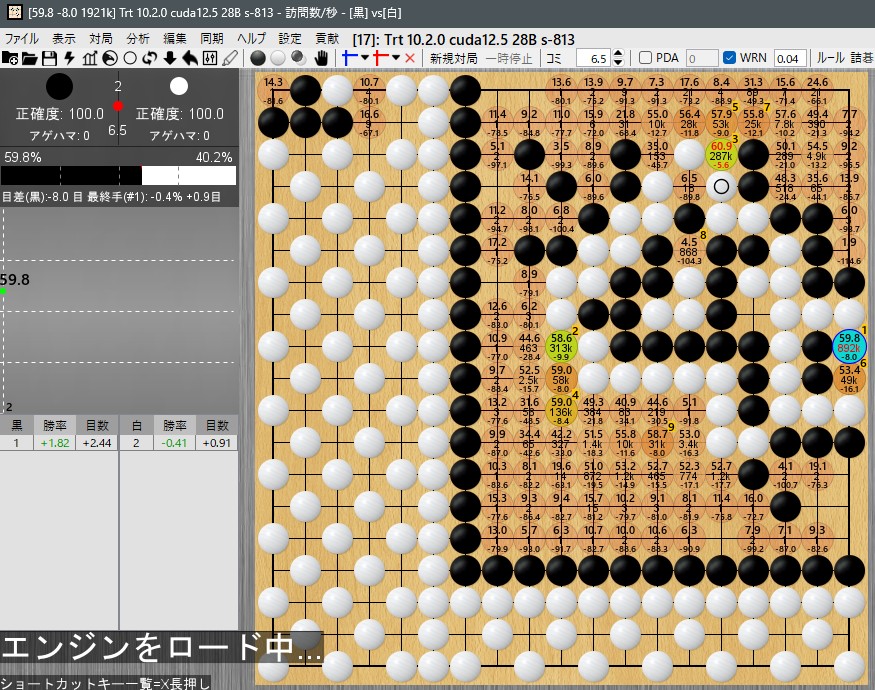875x690 pixels.
Task: Click the black/white win rate bar
Action: [118, 175]
